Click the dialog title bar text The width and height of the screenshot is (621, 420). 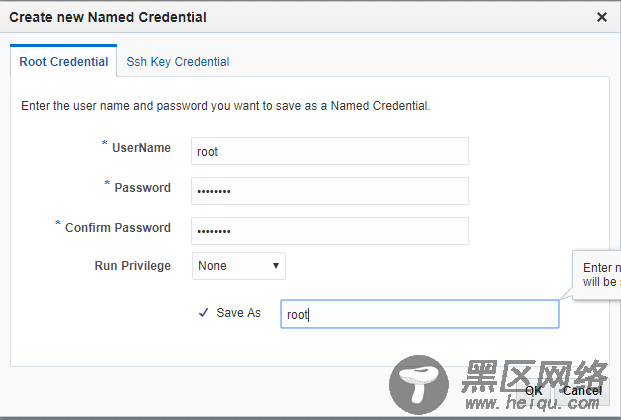tap(108, 17)
